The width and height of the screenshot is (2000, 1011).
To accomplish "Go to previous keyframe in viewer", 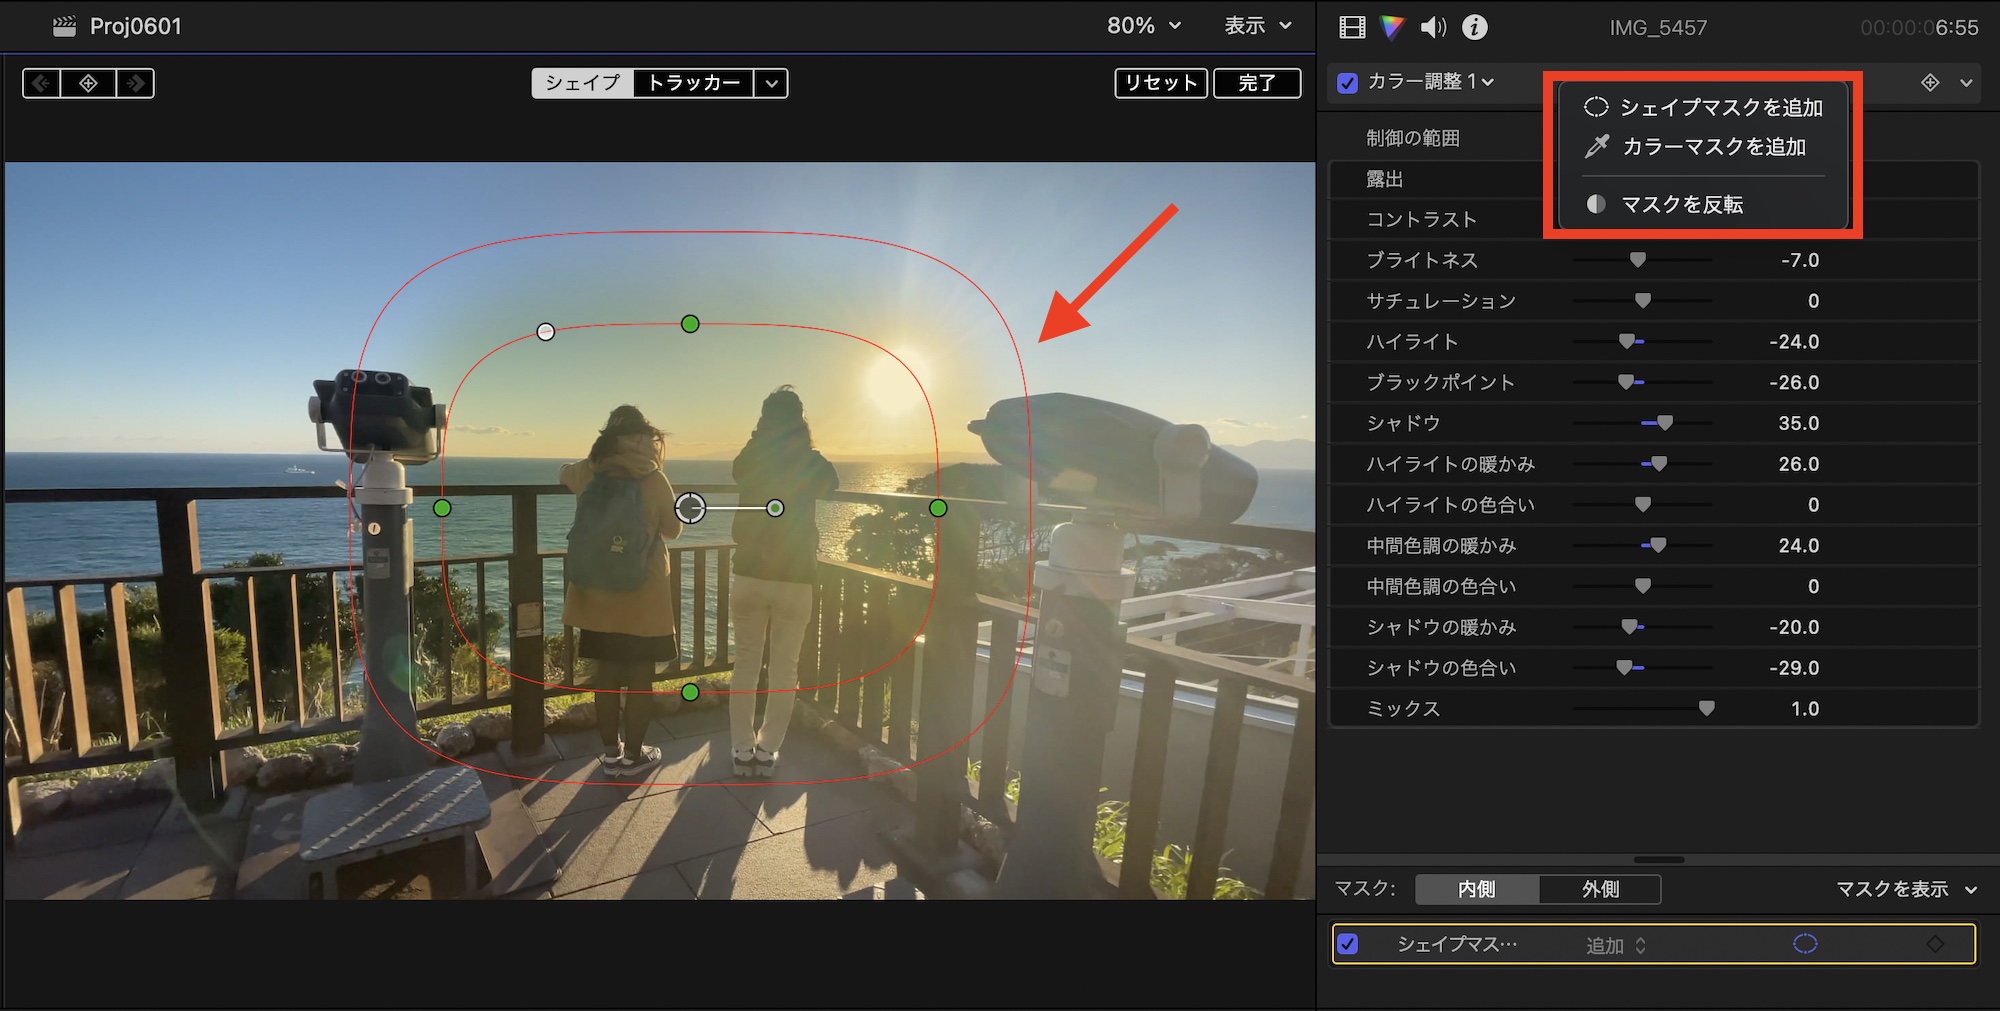I will tap(41, 83).
